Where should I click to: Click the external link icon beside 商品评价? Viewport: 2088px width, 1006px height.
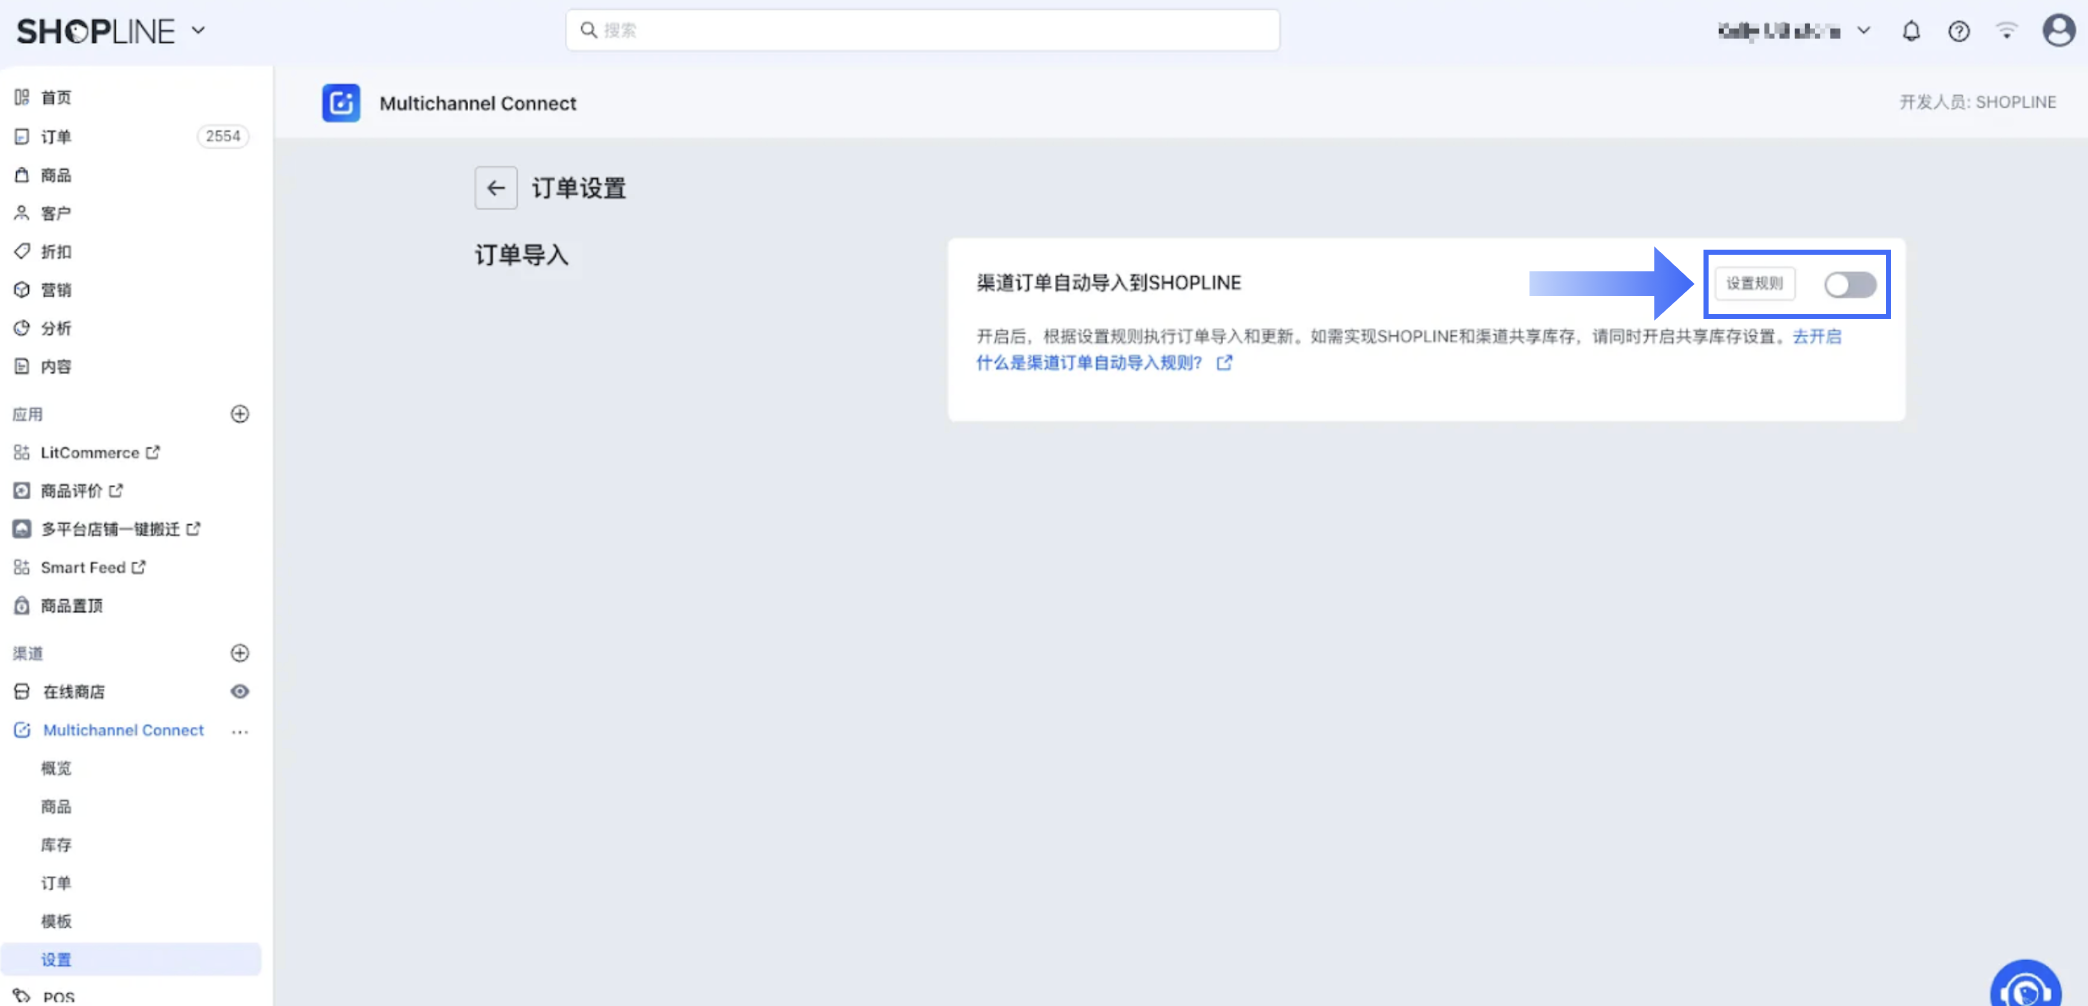click(116, 490)
